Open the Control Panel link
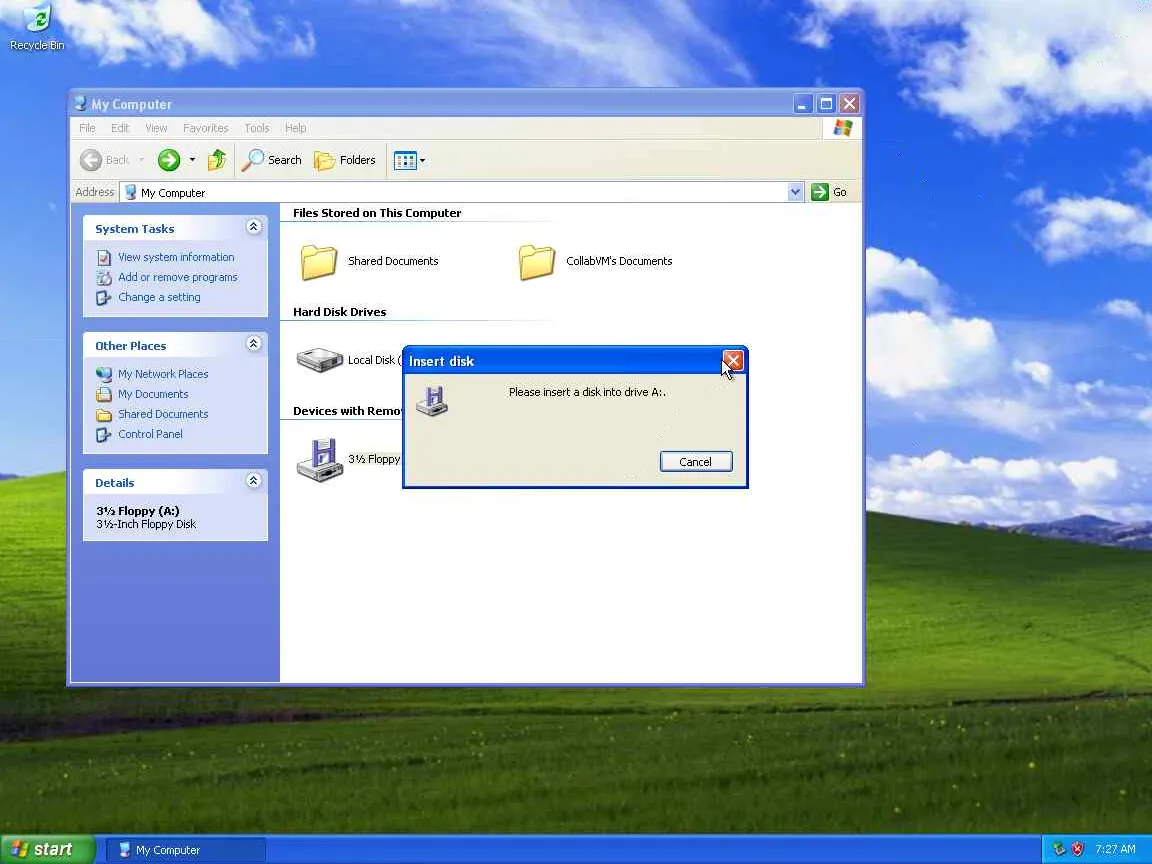Screen dimensions: 1152x864 150,433
